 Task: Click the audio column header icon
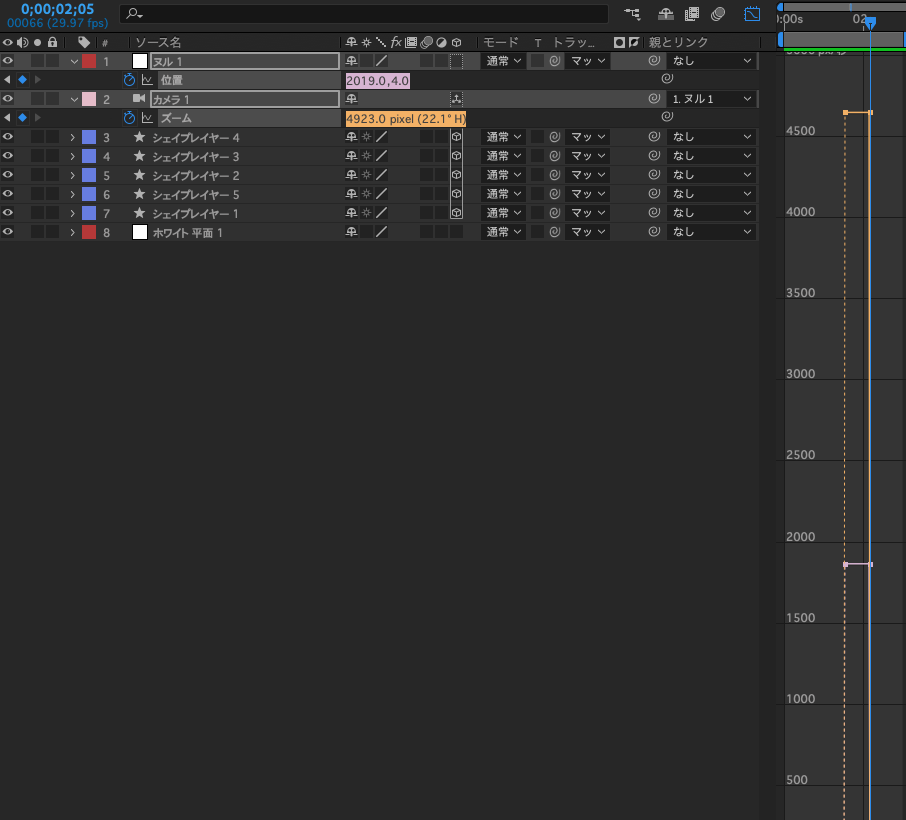point(23,42)
